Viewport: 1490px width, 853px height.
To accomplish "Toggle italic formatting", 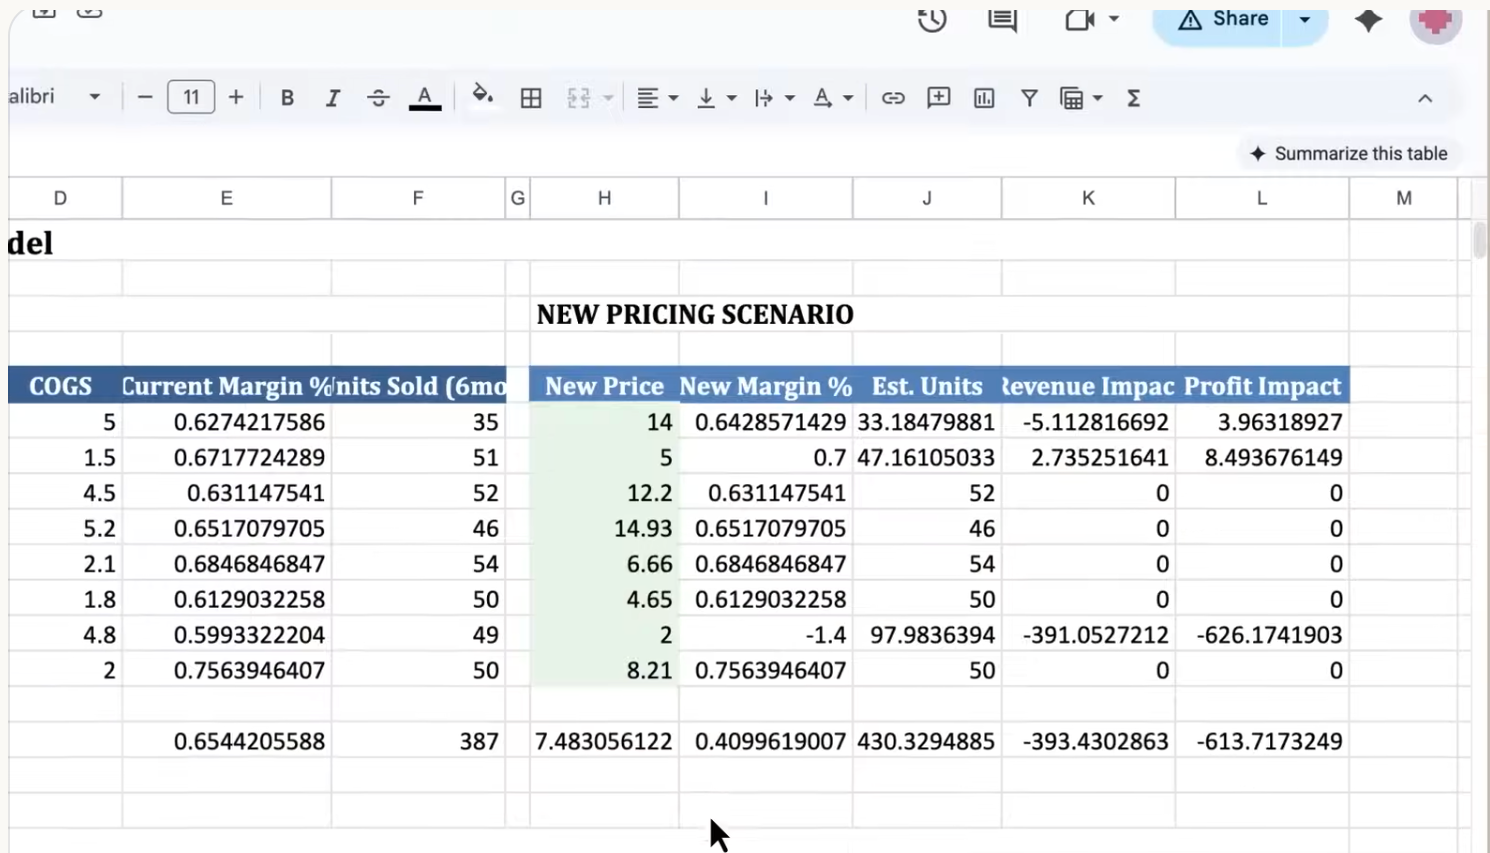I will [333, 98].
